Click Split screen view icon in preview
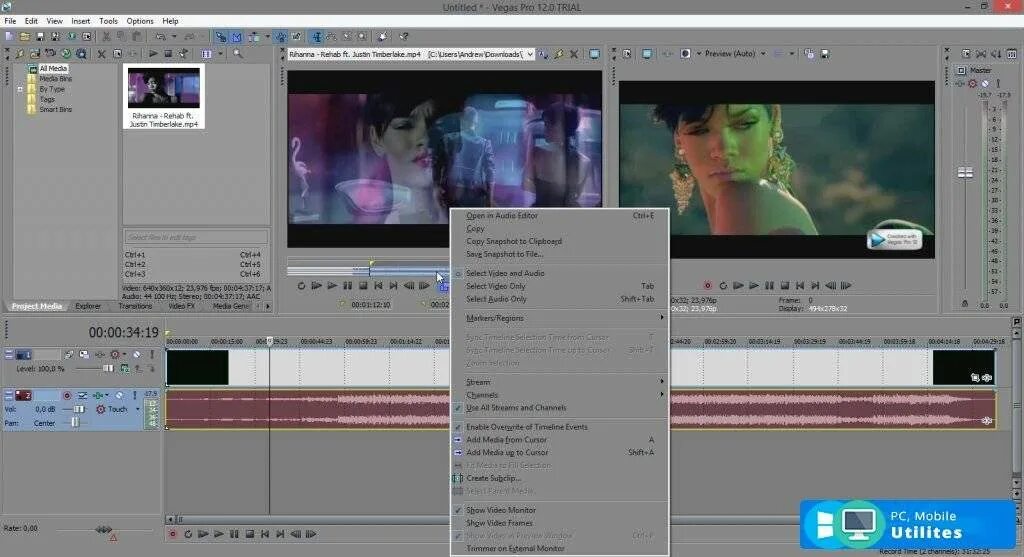Viewport: 1024px width, 557px height. point(685,54)
